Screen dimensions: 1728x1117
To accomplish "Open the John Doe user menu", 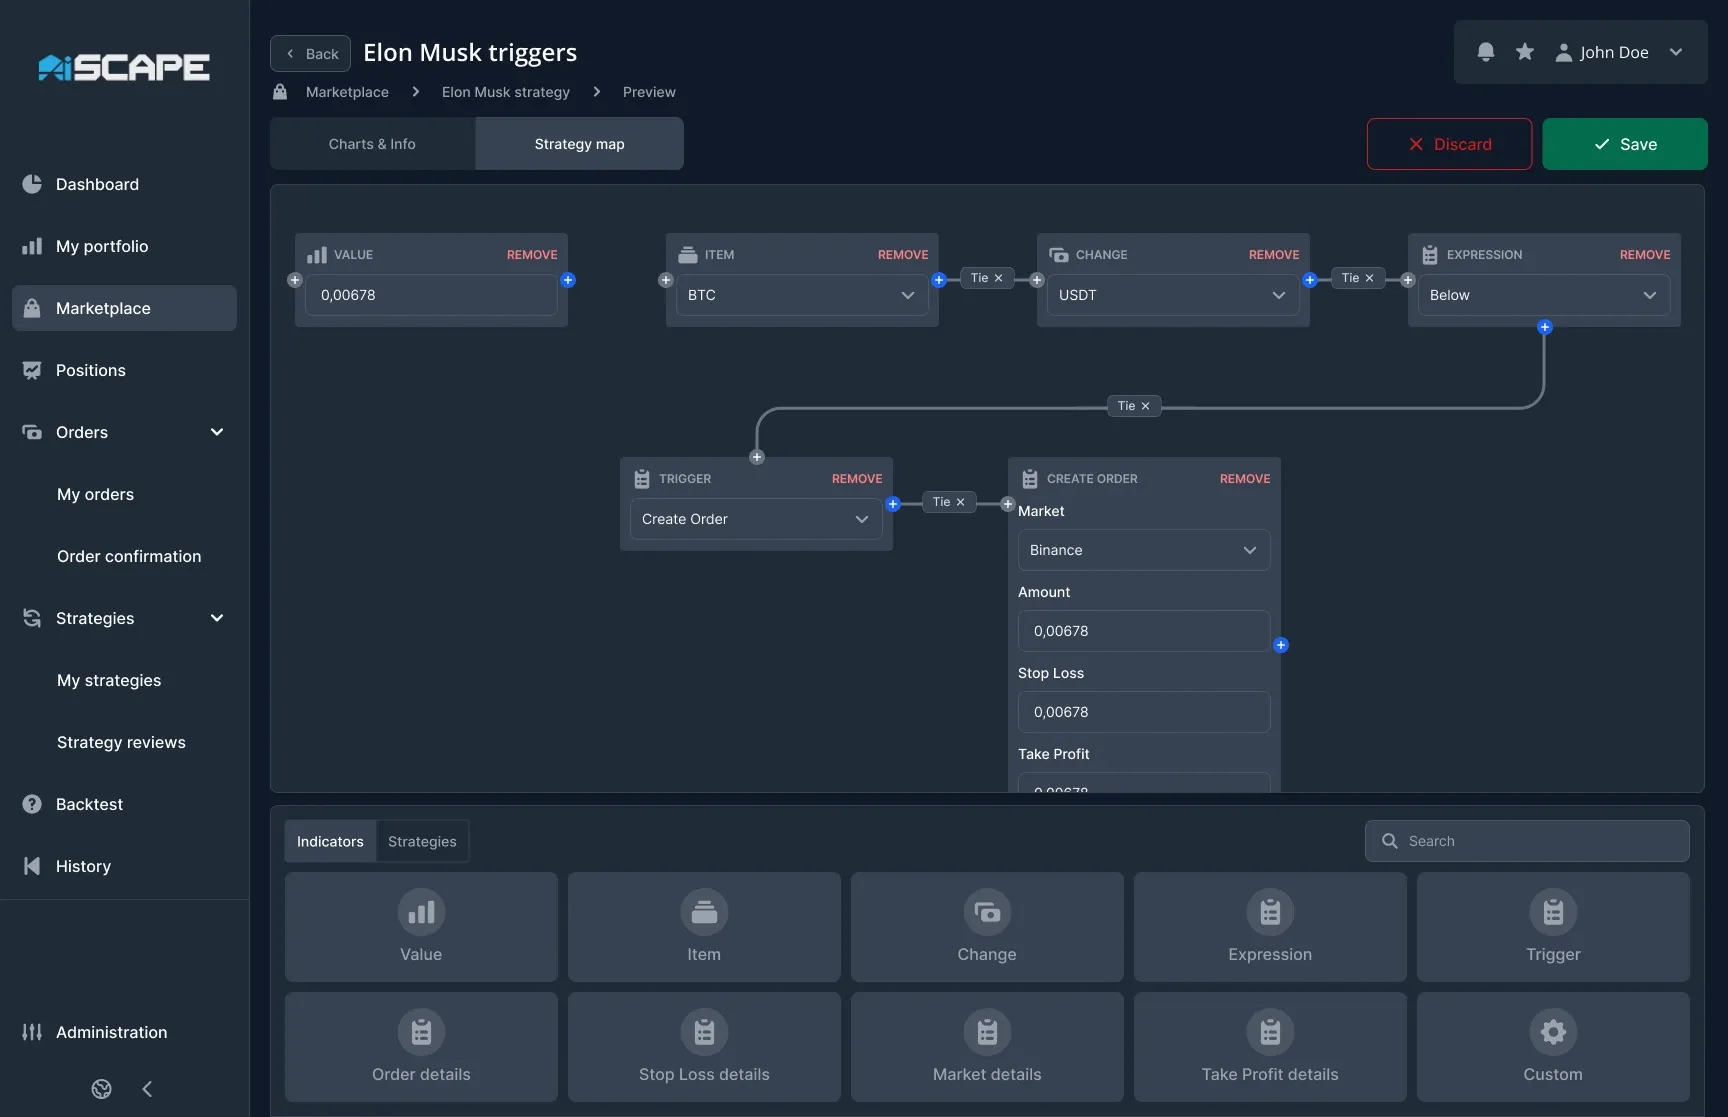I will pyautogui.click(x=1619, y=52).
